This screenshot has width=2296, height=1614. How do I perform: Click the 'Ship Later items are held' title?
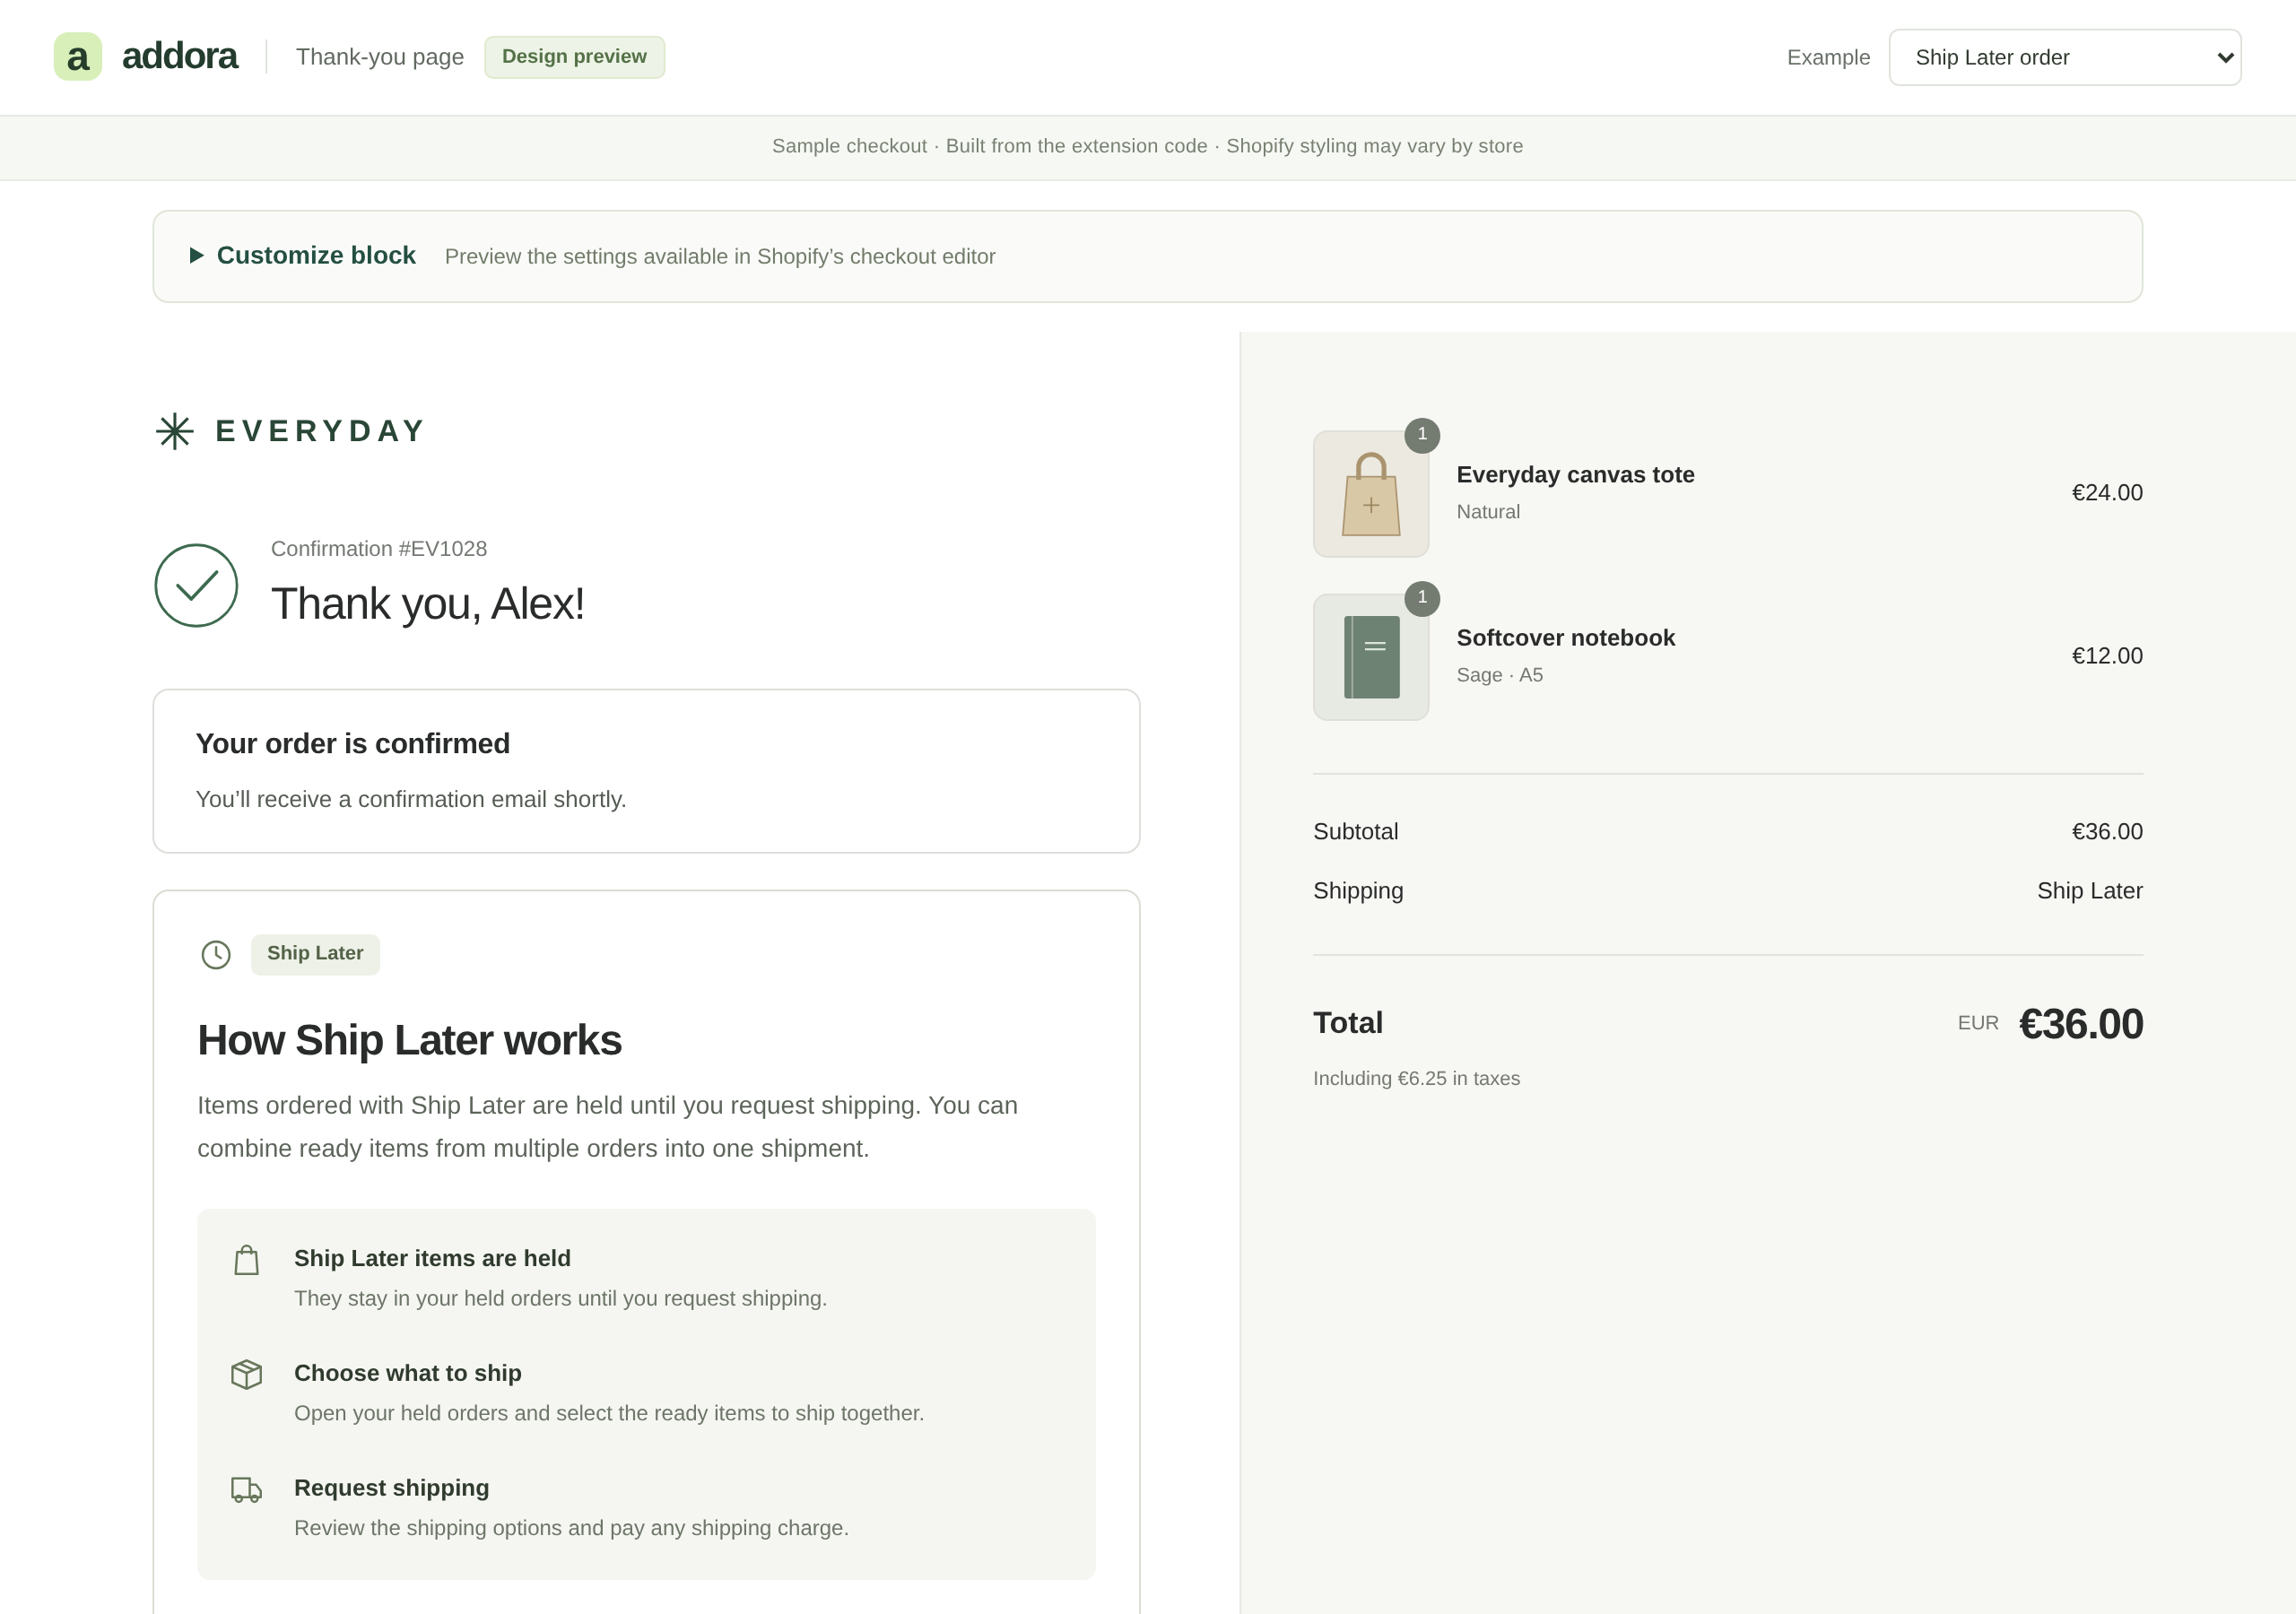coord(432,1258)
